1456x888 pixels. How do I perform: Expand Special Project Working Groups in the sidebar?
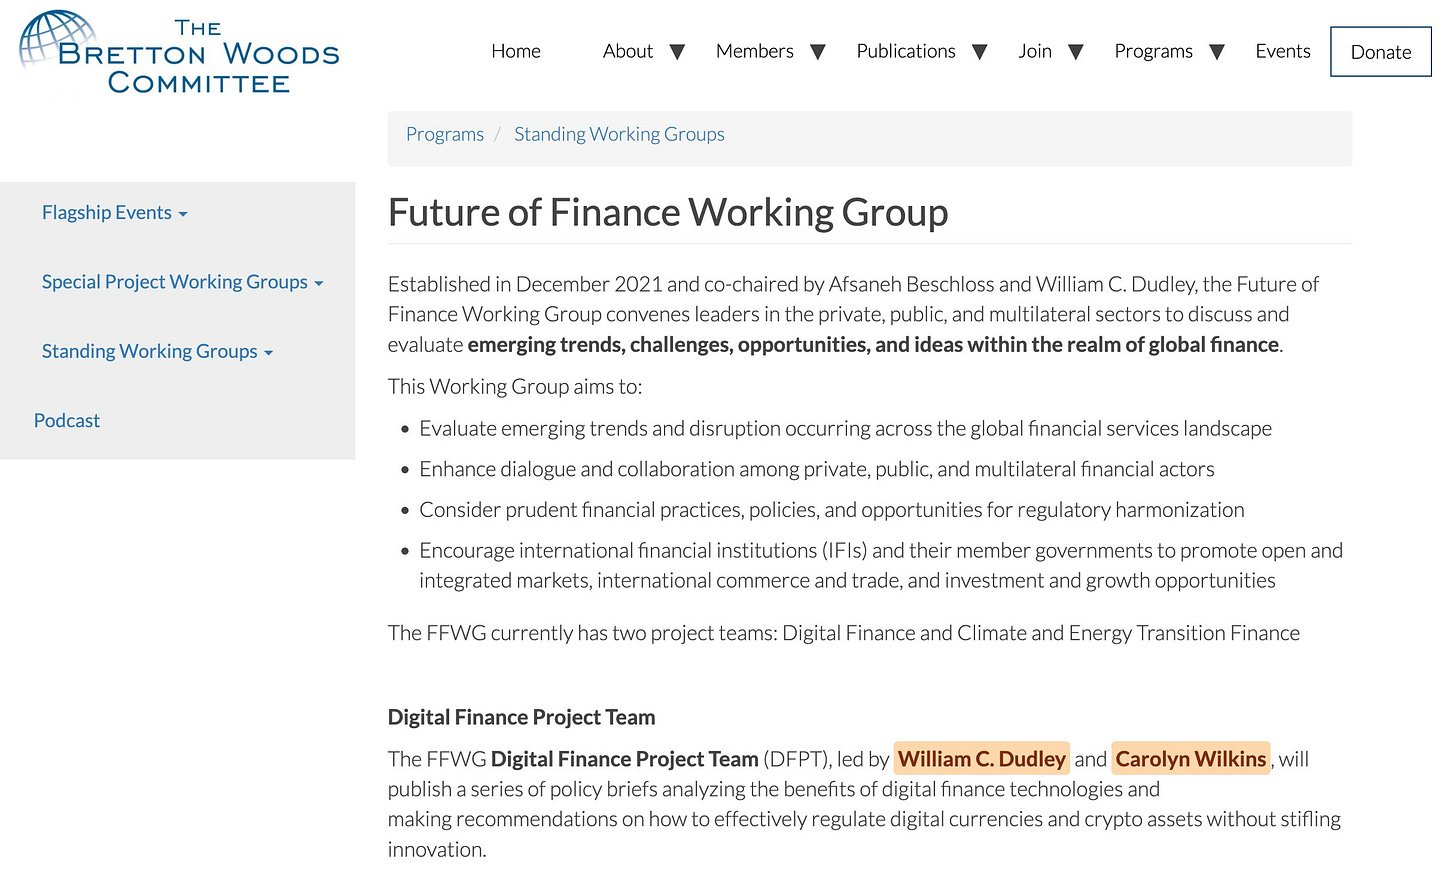[x=183, y=282]
